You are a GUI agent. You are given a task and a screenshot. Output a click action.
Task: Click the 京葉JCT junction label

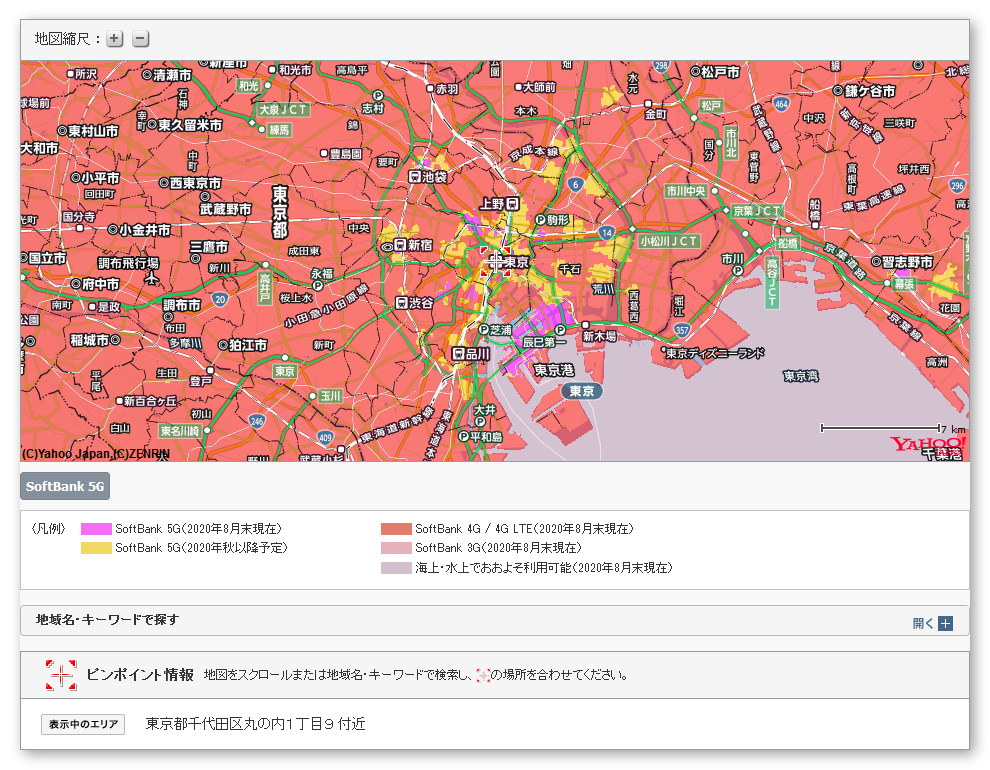756,211
